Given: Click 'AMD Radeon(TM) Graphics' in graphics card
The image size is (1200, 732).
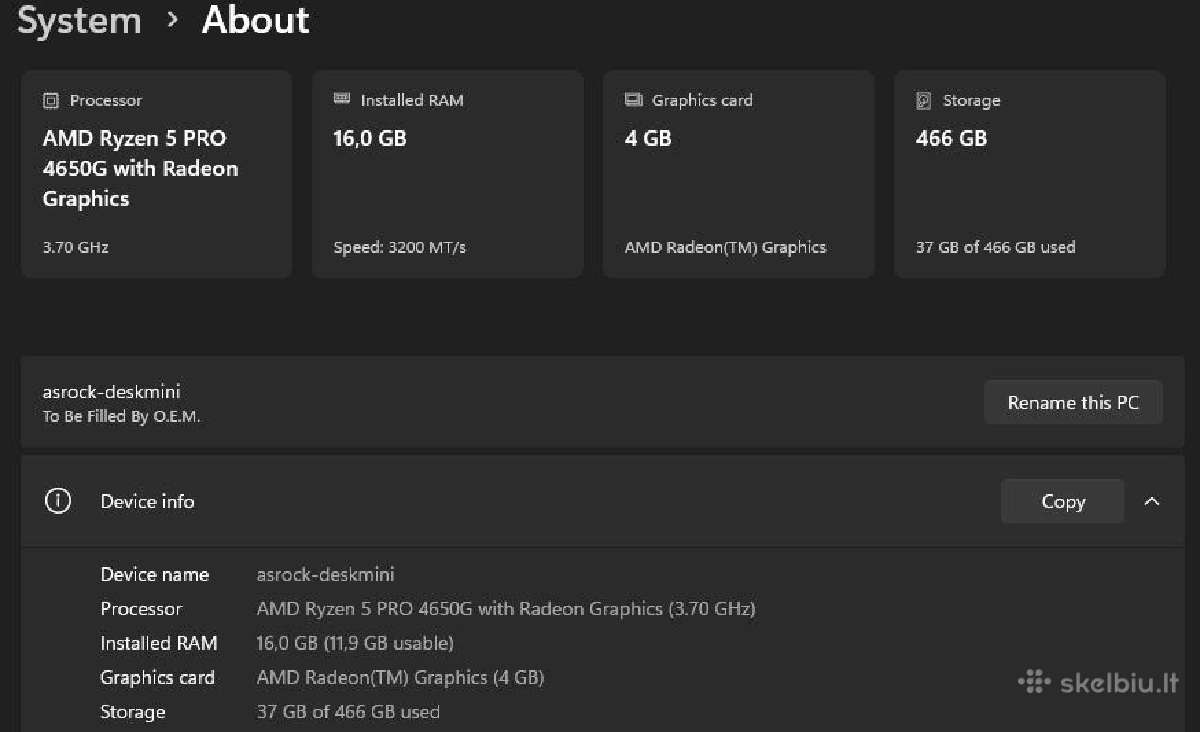Looking at the screenshot, I should [725, 247].
